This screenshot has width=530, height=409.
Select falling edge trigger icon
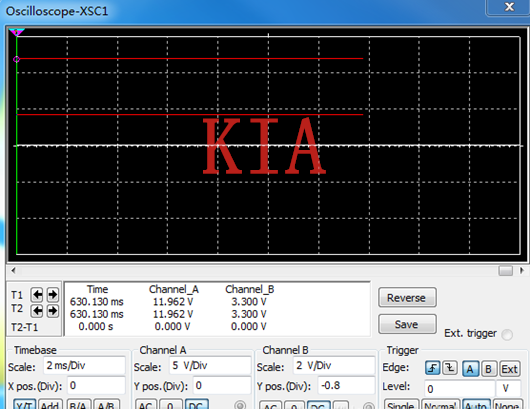(450, 368)
